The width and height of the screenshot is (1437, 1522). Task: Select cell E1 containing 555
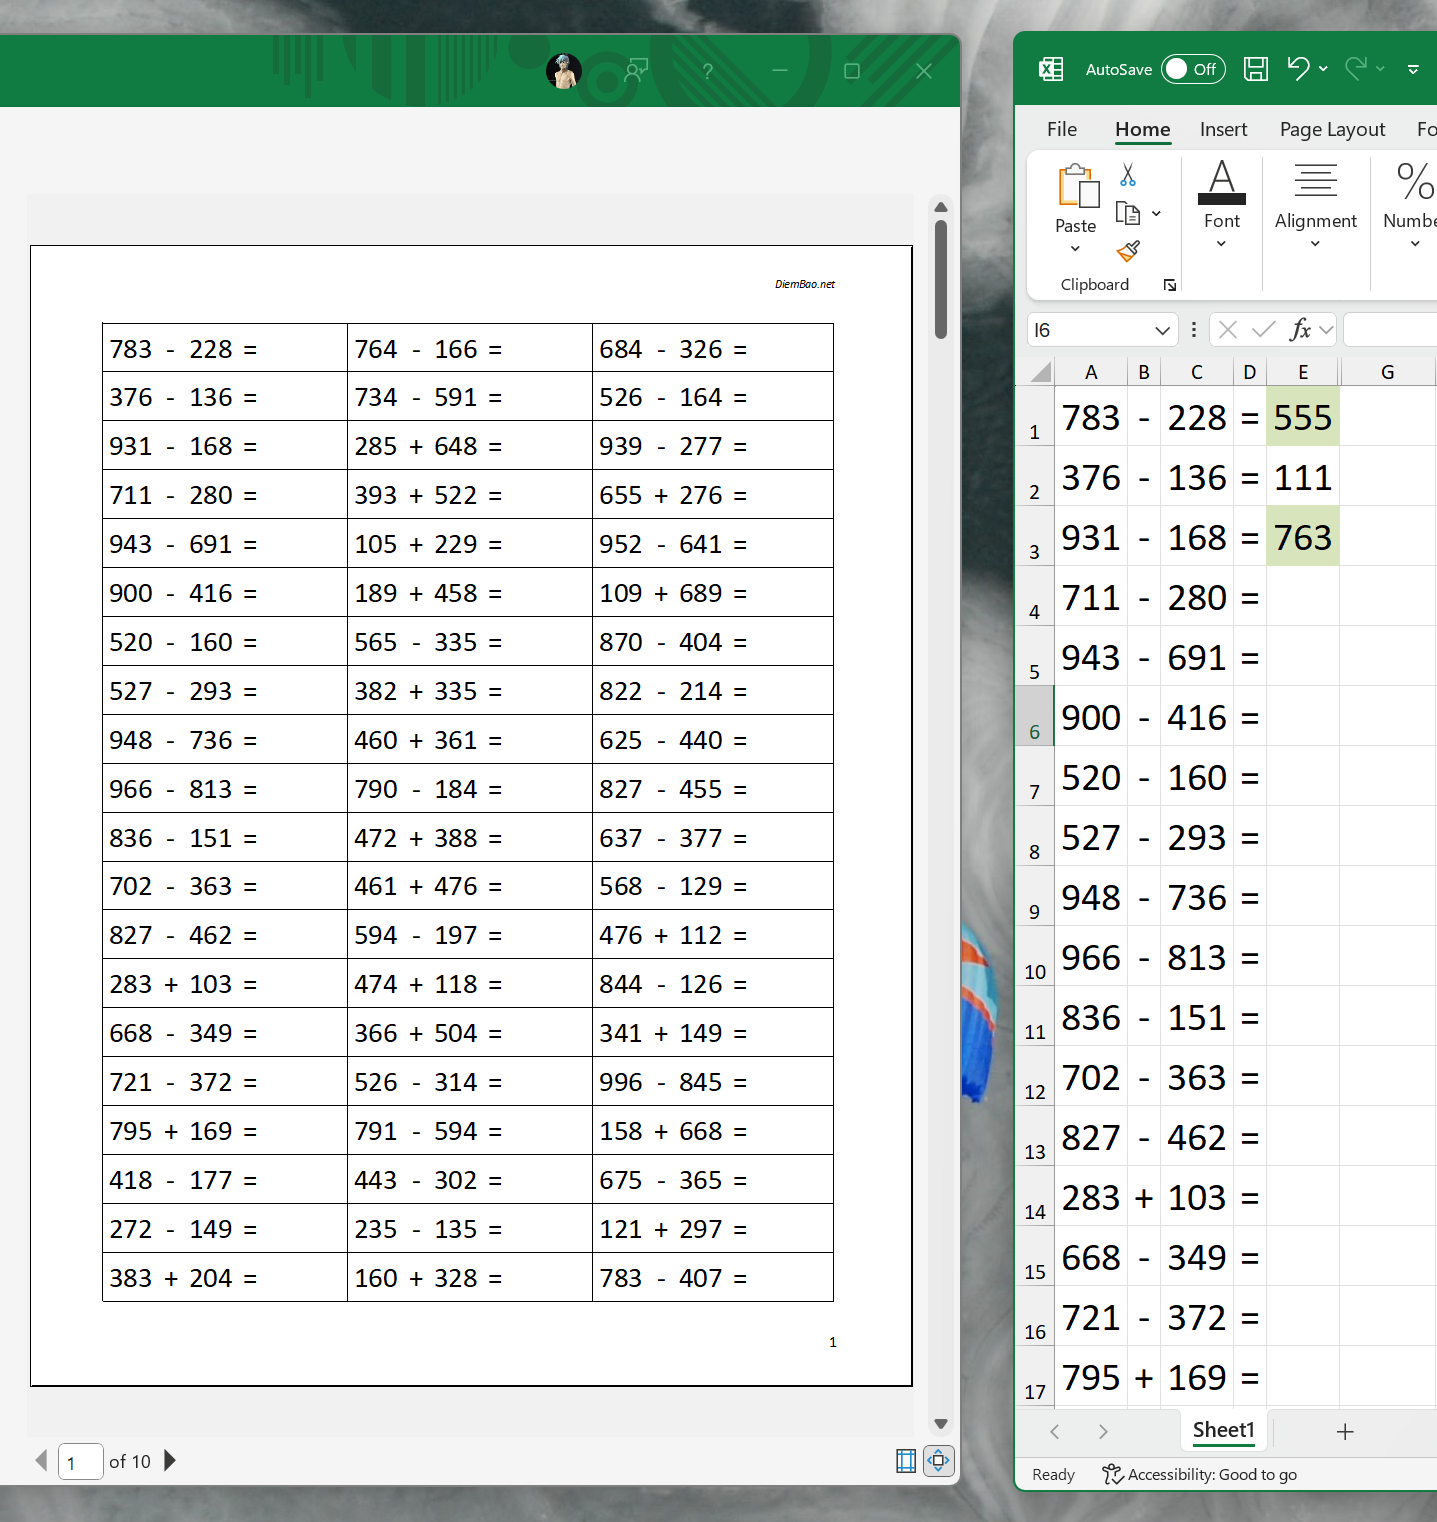(1303, 416)
